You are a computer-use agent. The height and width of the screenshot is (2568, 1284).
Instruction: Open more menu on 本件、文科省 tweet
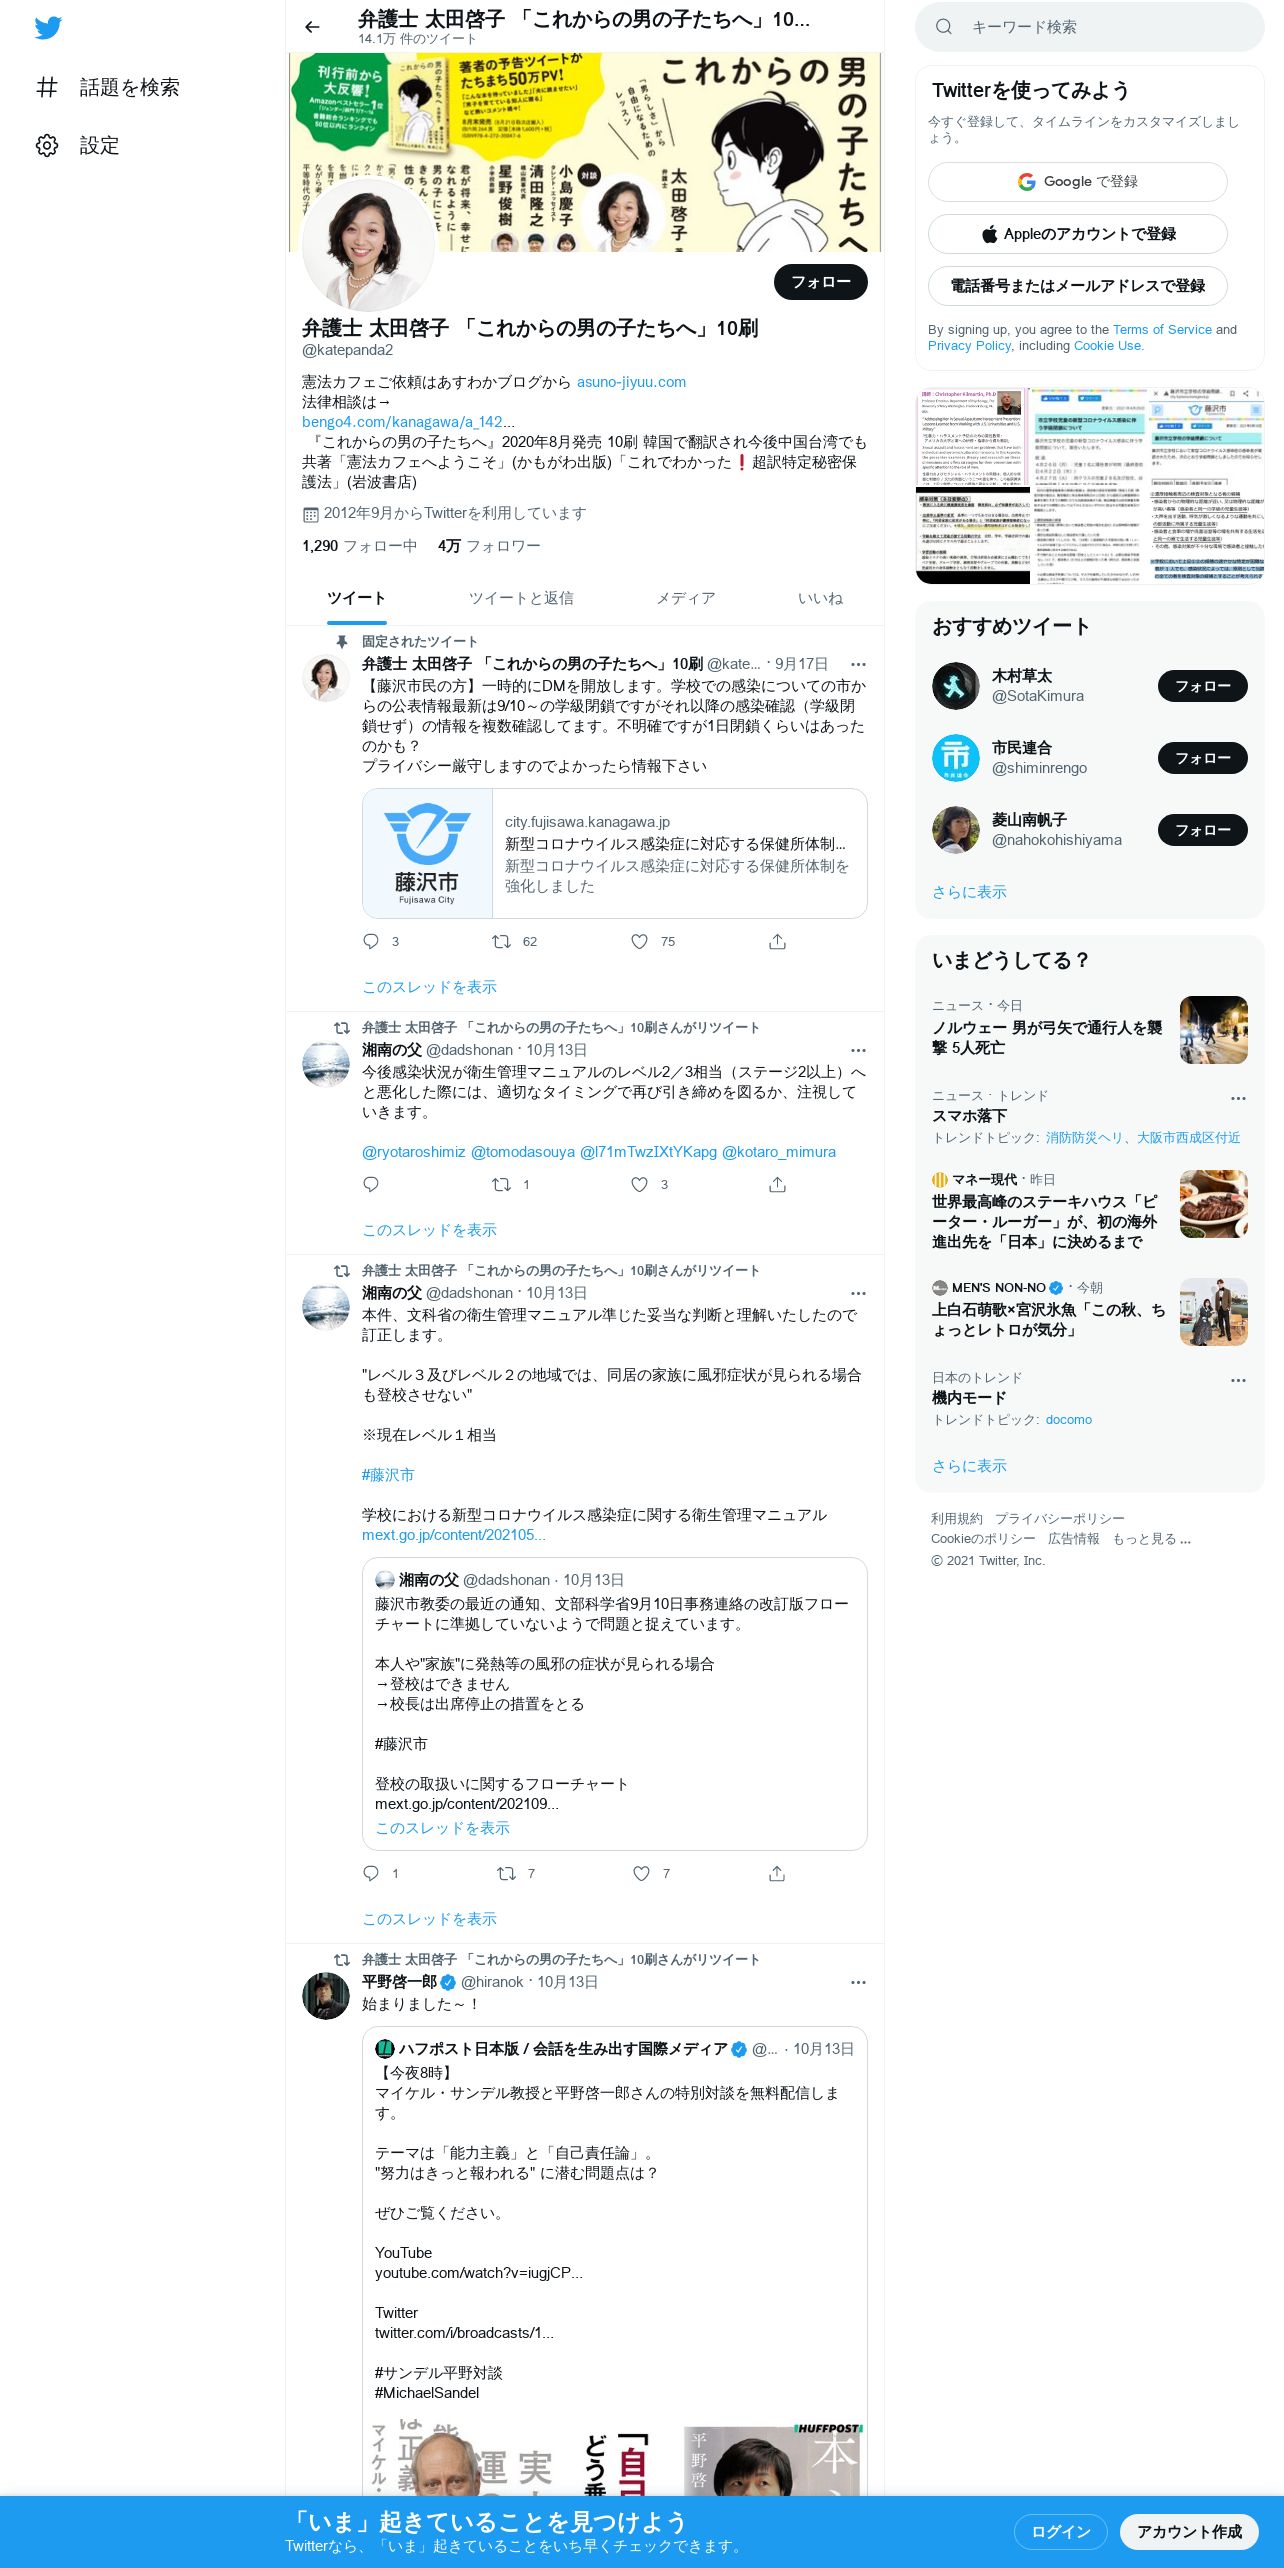coord(858,1293)
